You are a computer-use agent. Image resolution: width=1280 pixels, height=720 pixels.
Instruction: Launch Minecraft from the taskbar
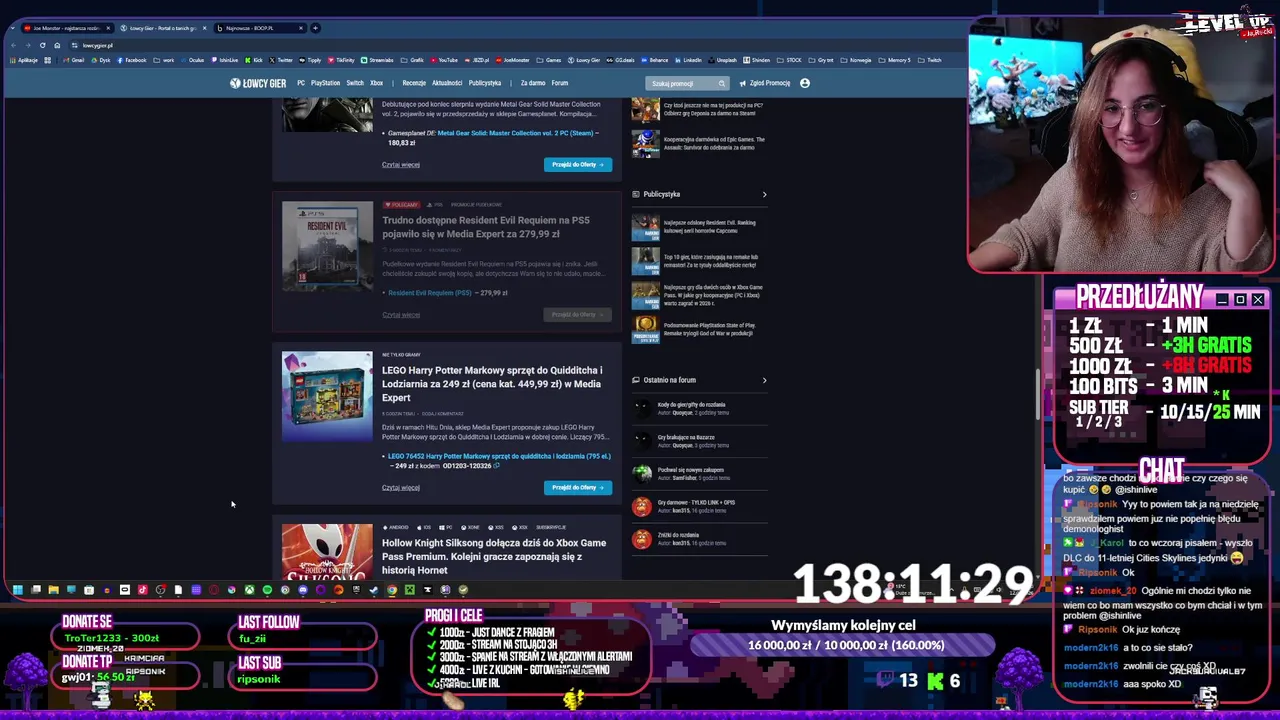pos(410,590)
